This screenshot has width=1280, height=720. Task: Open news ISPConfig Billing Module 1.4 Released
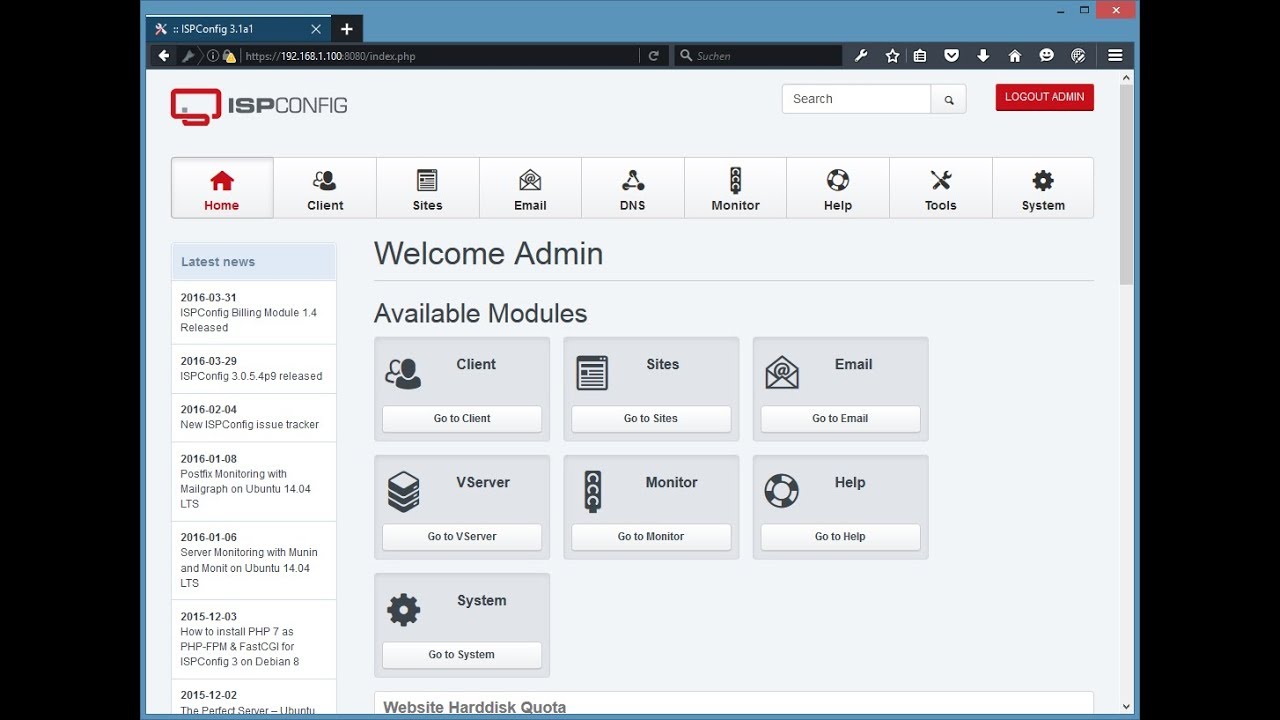(x=249, y=320)
